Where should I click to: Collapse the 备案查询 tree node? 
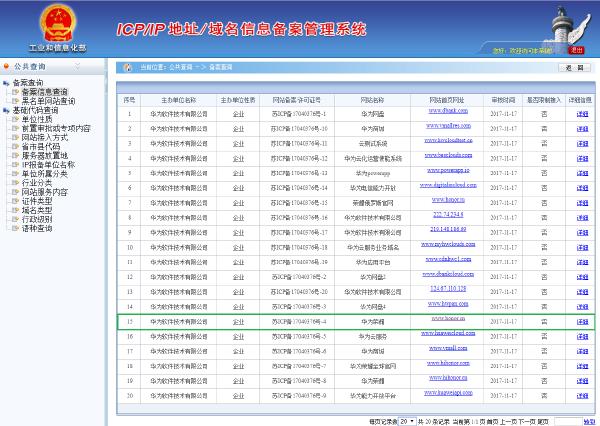6,83
